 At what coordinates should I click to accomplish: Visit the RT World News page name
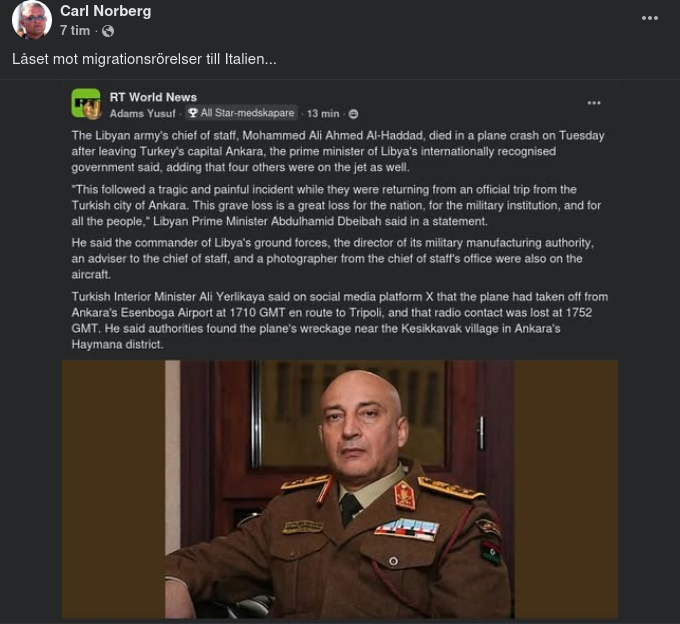(153, 97)
